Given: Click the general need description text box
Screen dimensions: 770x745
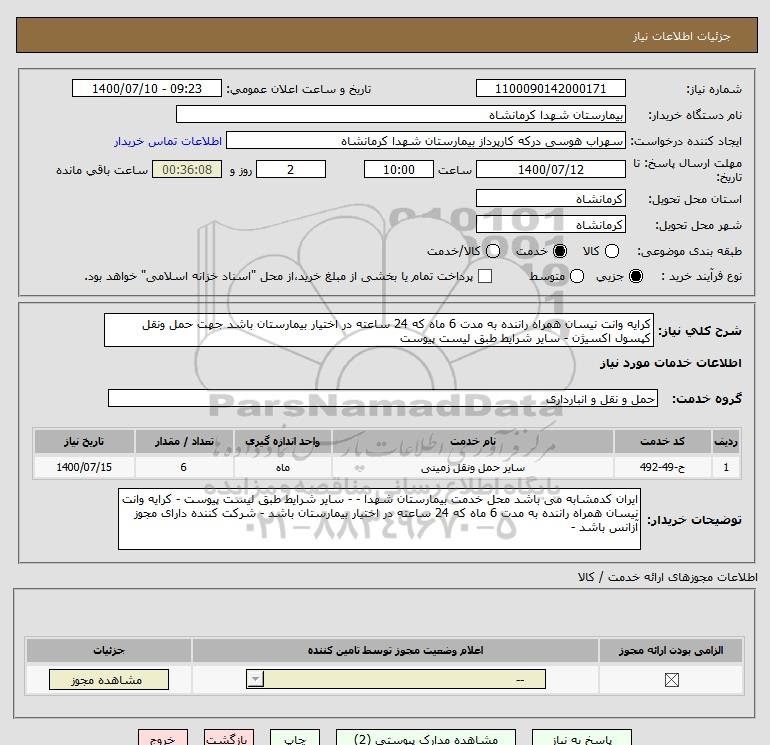Looking at the screenshot, I should click(x=379, y=331).
